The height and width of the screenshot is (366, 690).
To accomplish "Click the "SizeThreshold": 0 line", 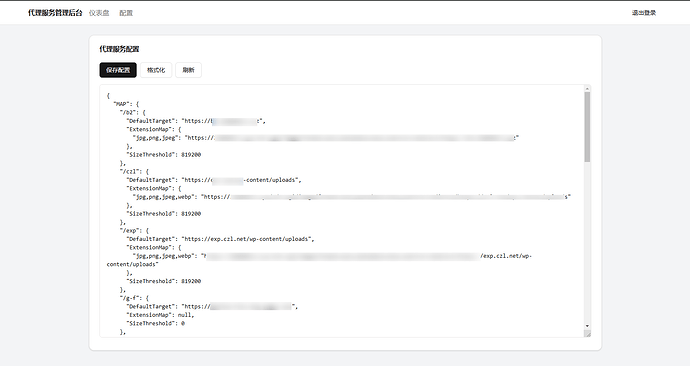I will tap(155, 323).
